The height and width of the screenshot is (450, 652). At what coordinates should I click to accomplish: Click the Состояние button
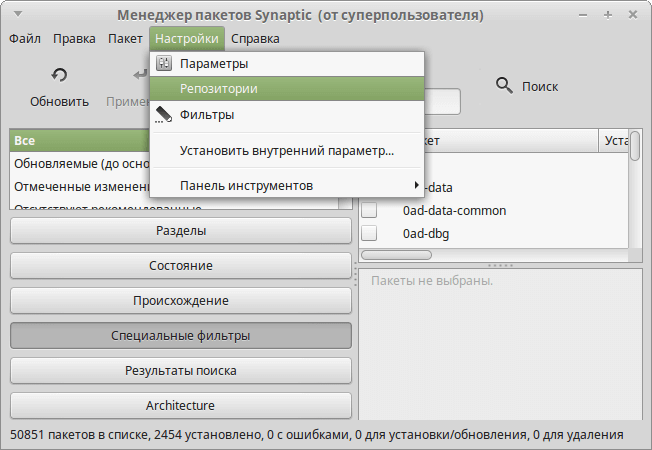181,265
